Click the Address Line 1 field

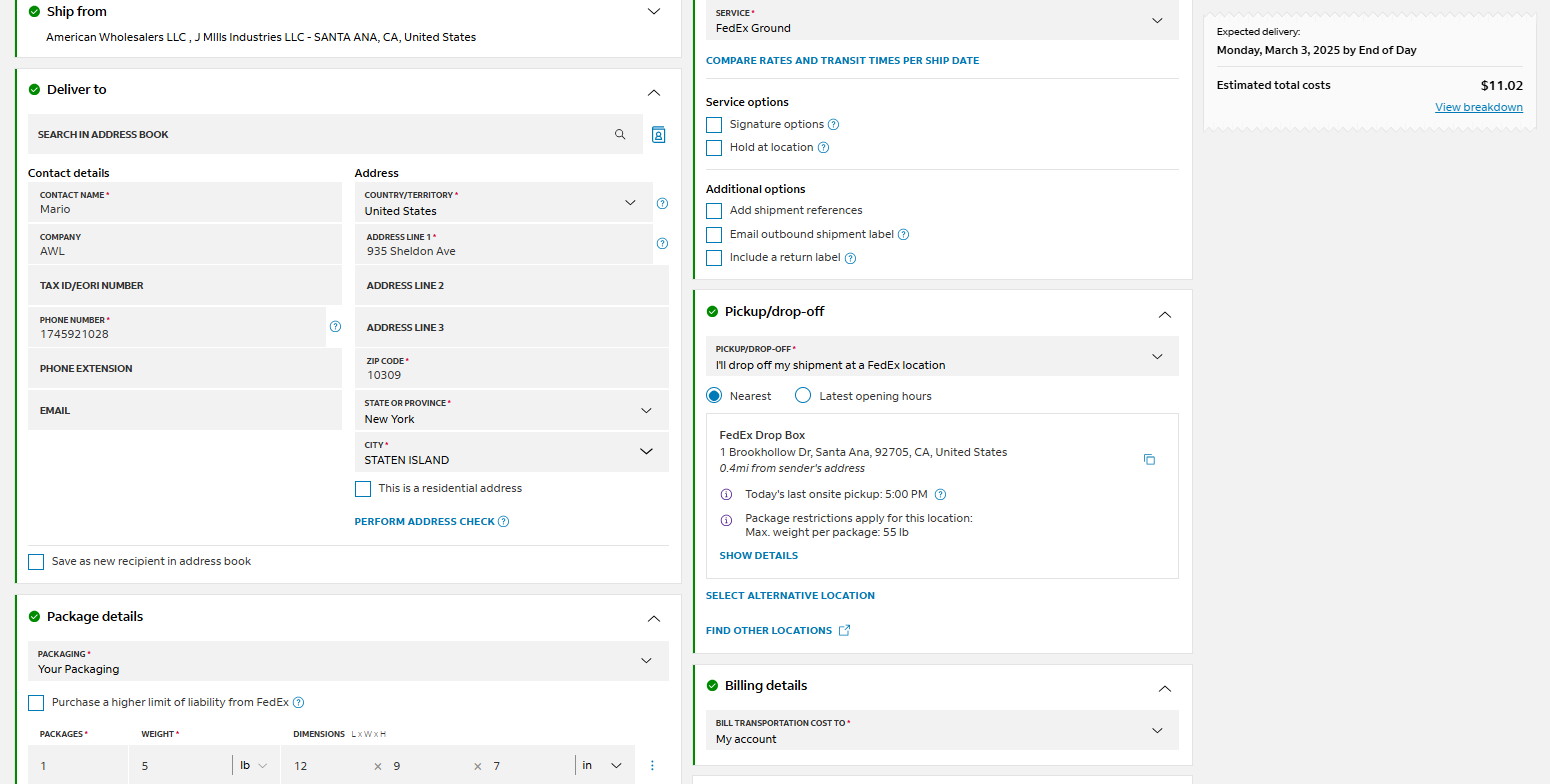pos(504,244)
